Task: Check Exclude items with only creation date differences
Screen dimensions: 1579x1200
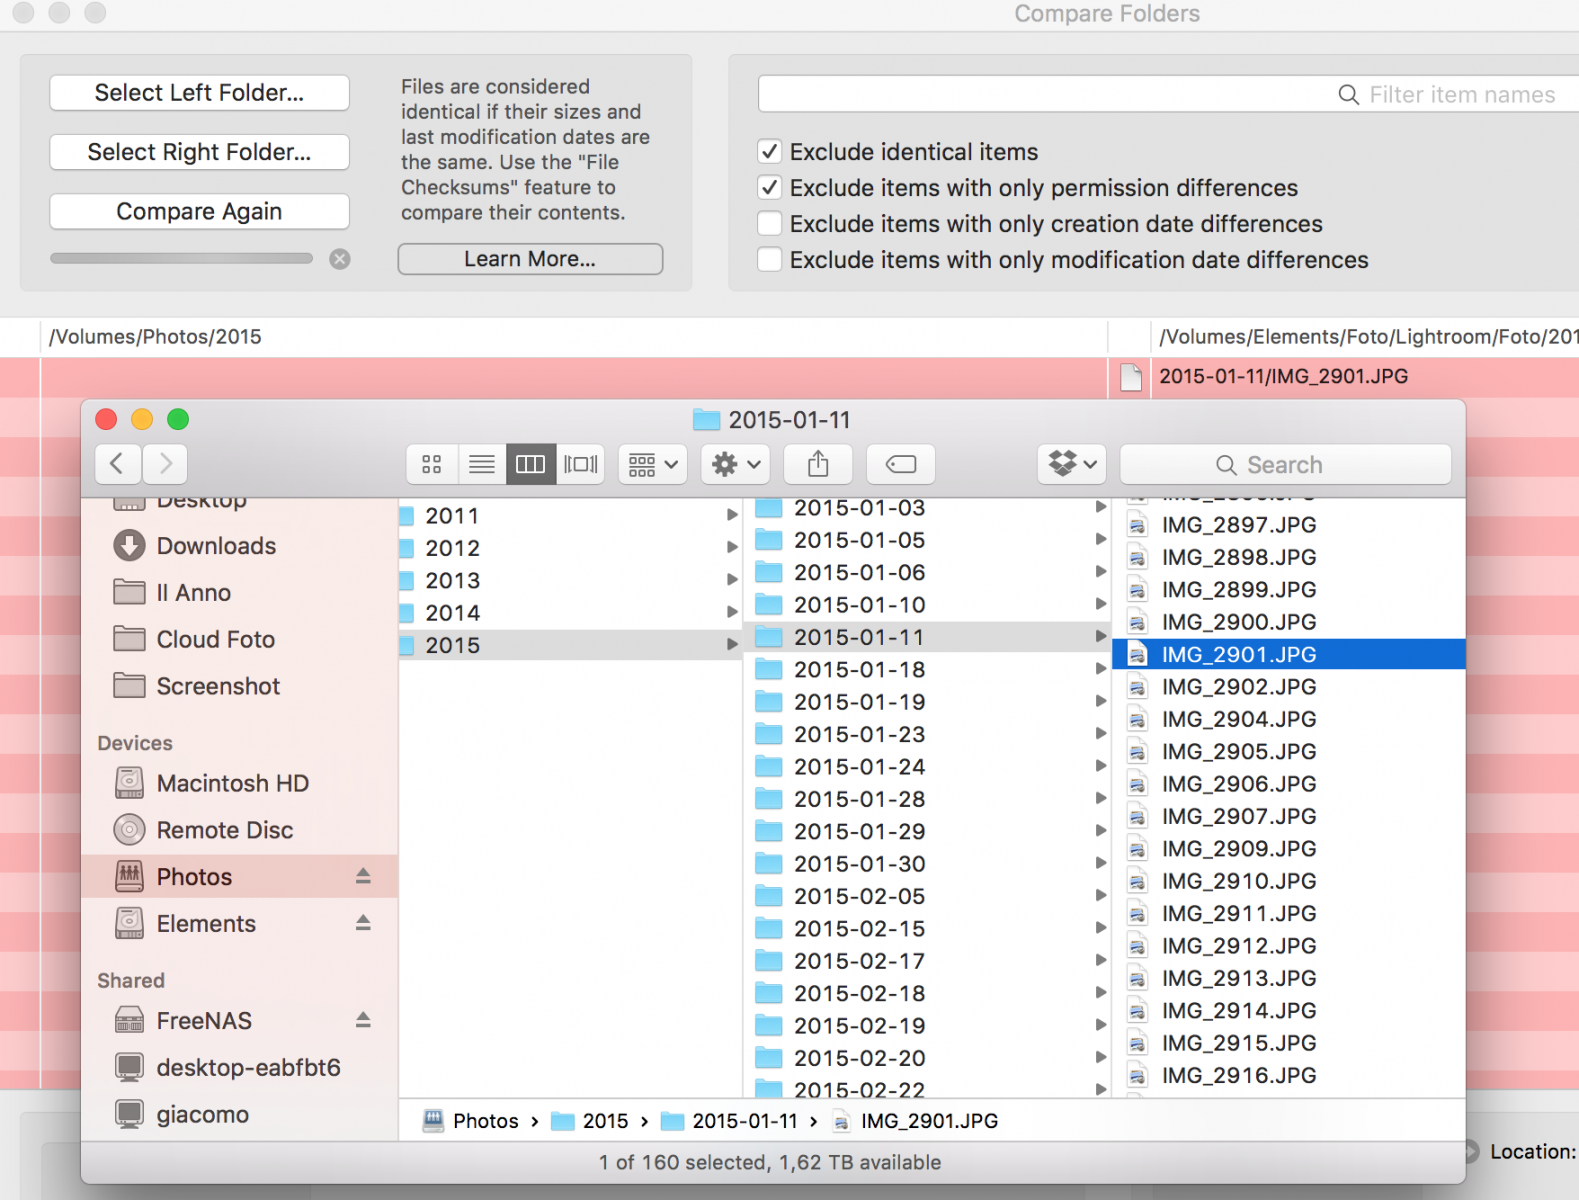Action: 769,224
